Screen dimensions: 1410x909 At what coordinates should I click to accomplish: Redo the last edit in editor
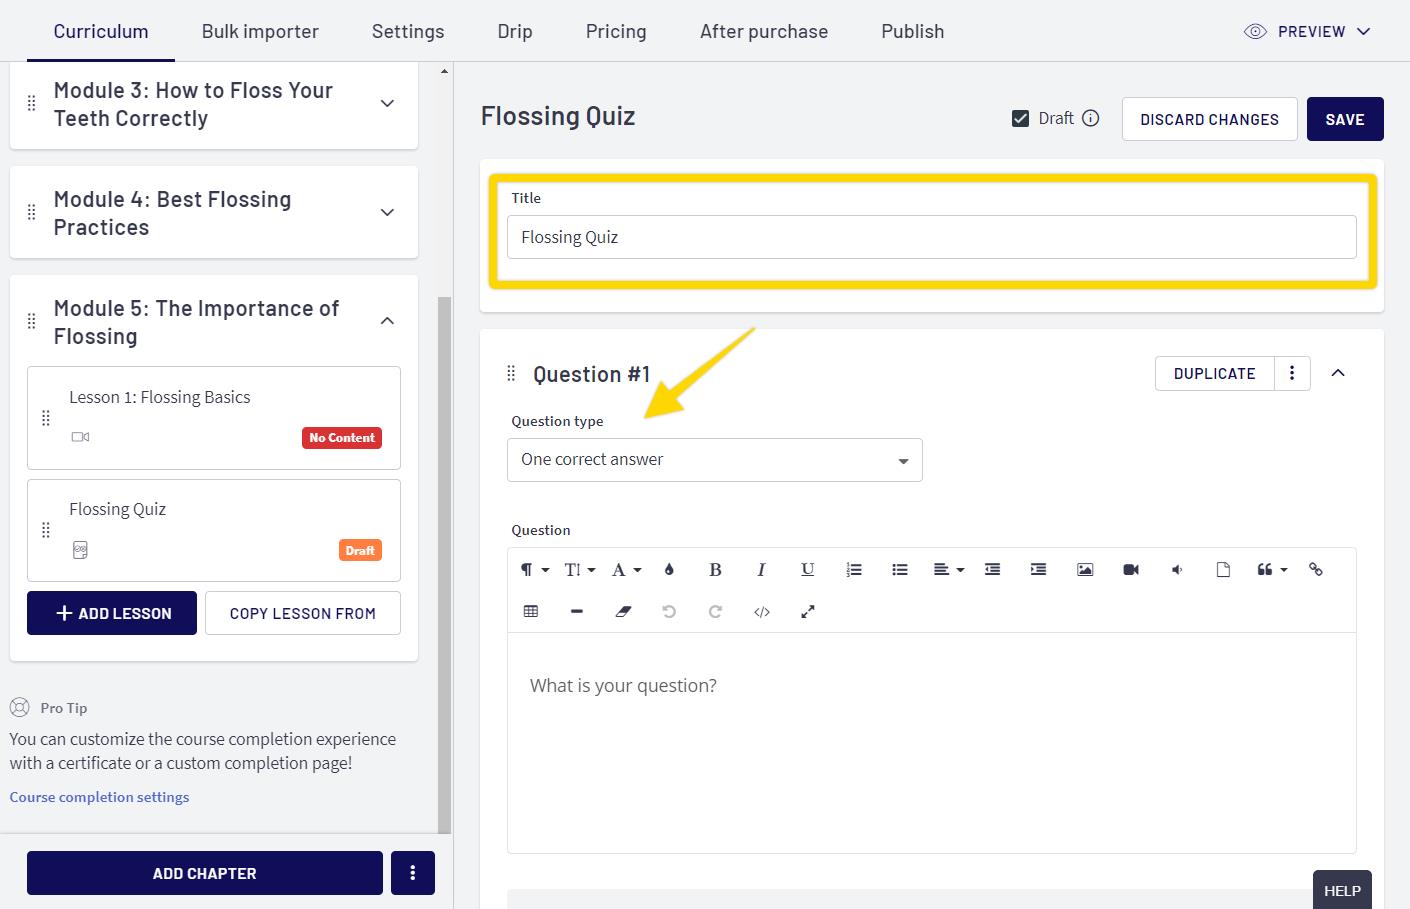[715, 612]
